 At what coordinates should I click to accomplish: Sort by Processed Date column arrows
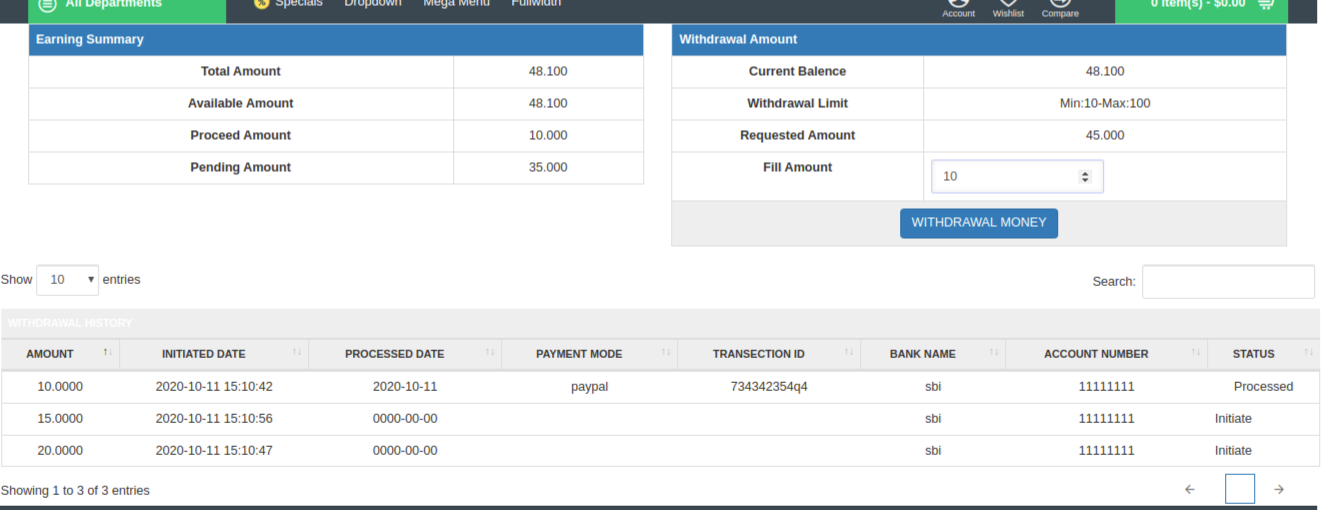(x=490, y=353)
